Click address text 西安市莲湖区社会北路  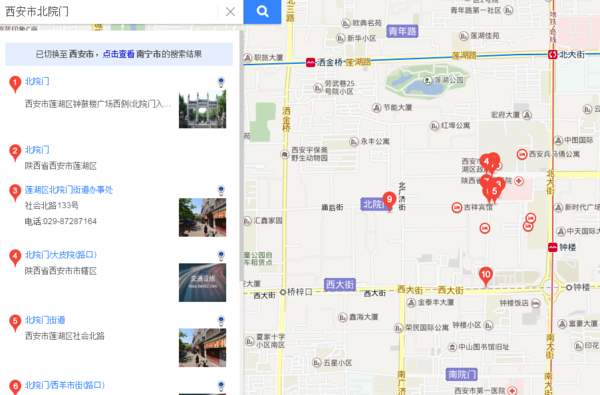(65, 336)
